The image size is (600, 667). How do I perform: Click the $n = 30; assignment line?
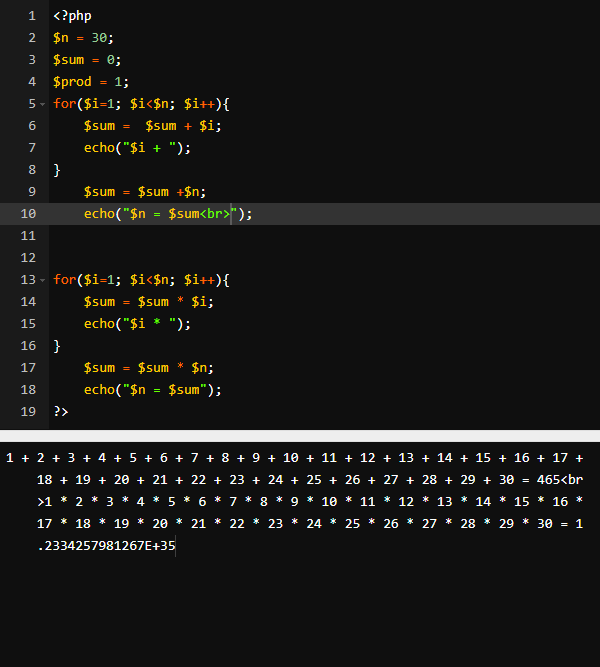83,38
